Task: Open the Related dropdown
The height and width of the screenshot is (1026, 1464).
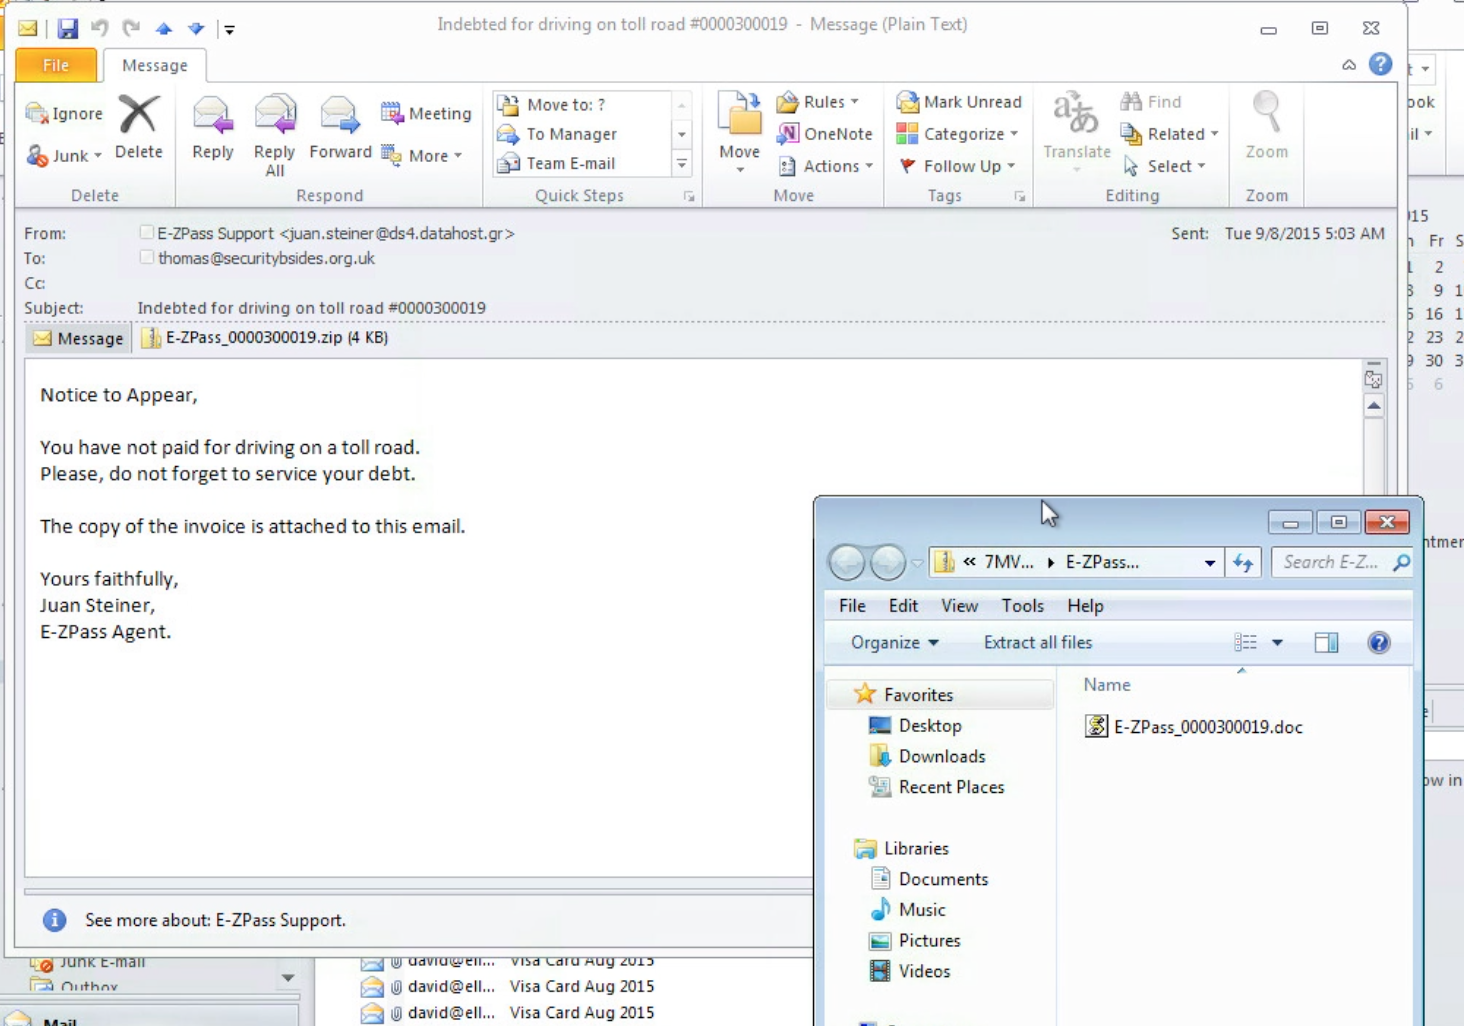Action: pyautogui.click(x=1170, y=134)
